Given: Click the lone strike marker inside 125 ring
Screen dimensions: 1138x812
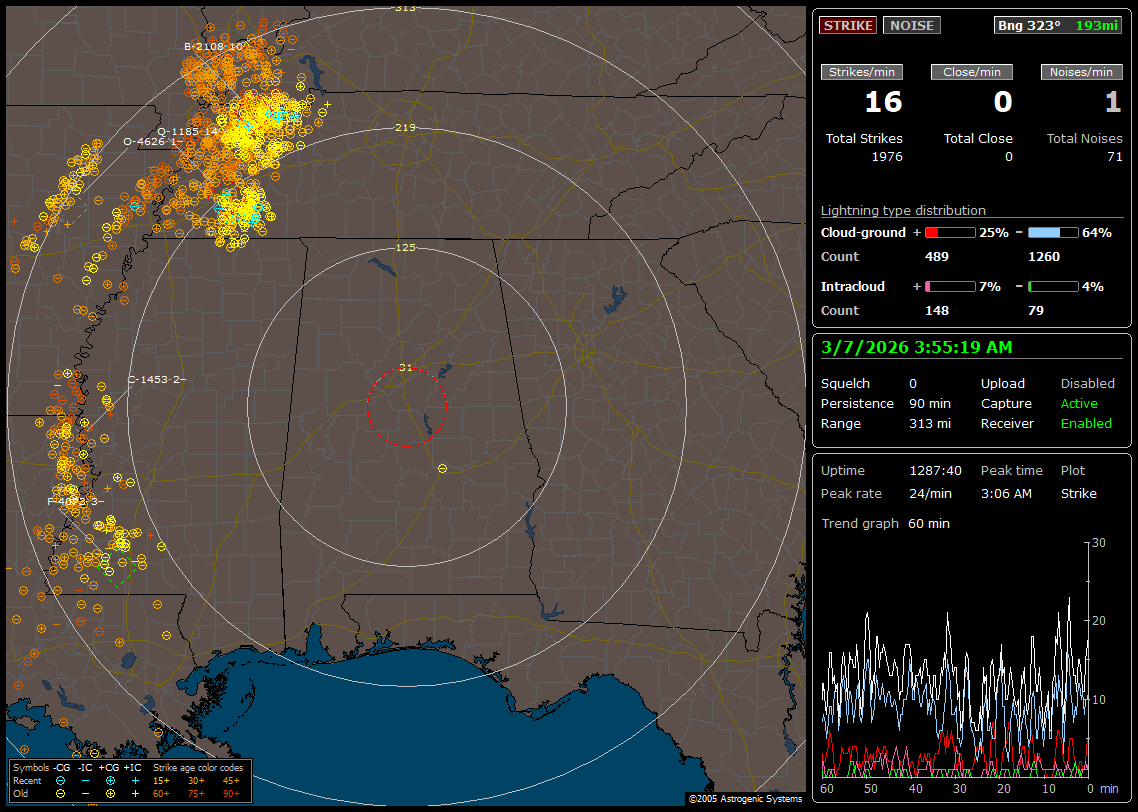Looking at the screenshot, I should [x=442, y=468].
